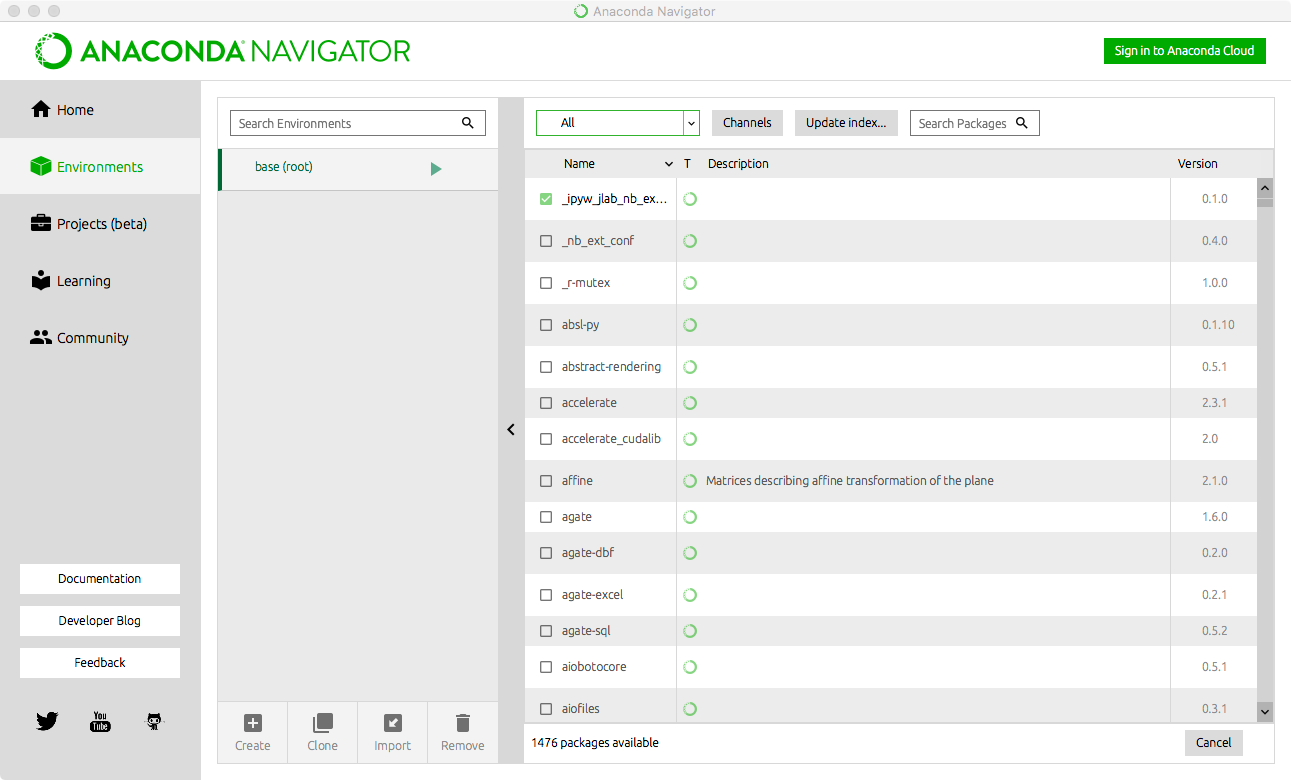Open the Community section
Viewport: 1291px width, 780px height.
(x=100, y=338)
